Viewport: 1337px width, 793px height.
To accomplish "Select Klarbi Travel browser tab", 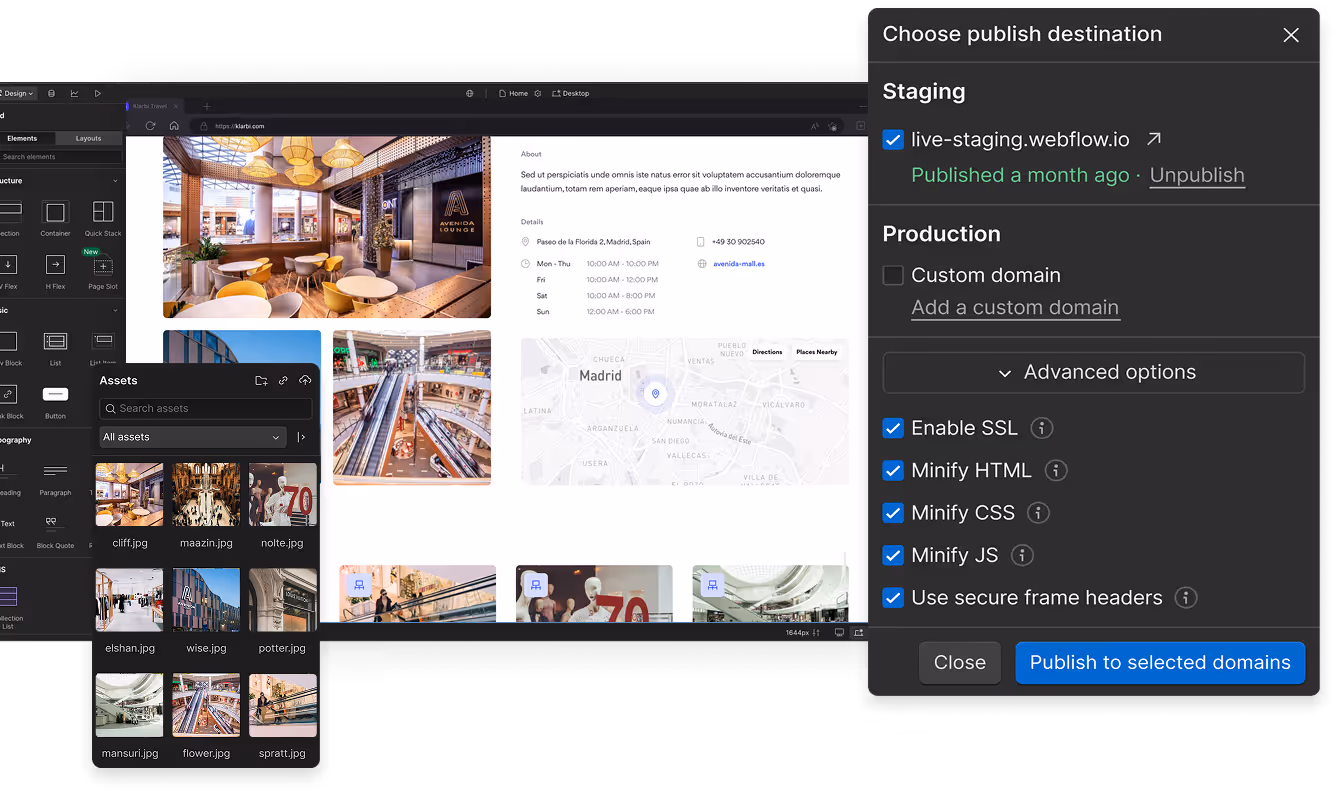I will point(154,106).
